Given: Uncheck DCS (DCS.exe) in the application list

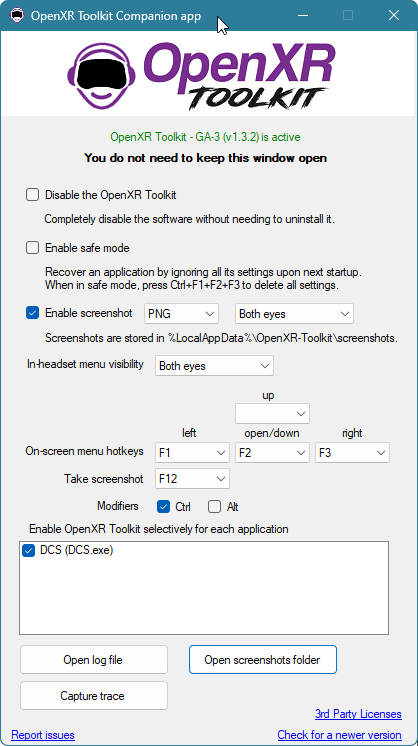Looking at the screenshot, I should (x=29, y=551).
